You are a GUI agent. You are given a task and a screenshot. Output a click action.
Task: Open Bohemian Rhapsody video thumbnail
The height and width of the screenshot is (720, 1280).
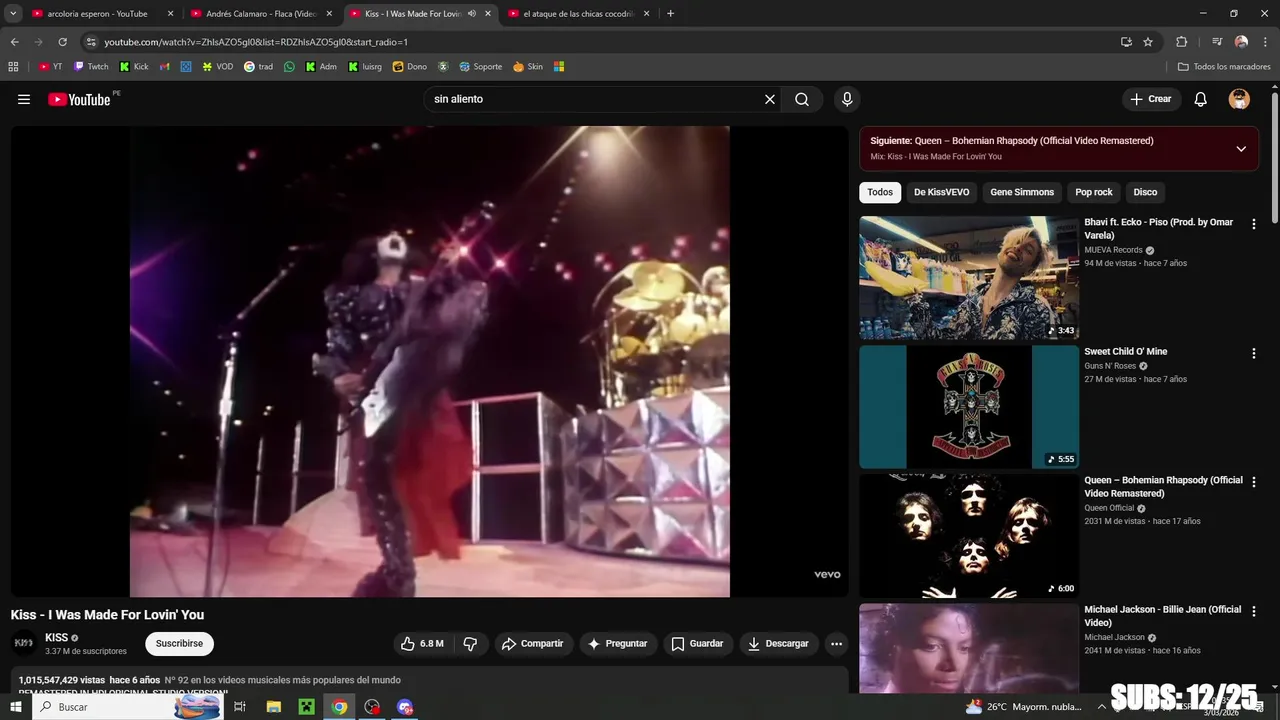(969, 536)
